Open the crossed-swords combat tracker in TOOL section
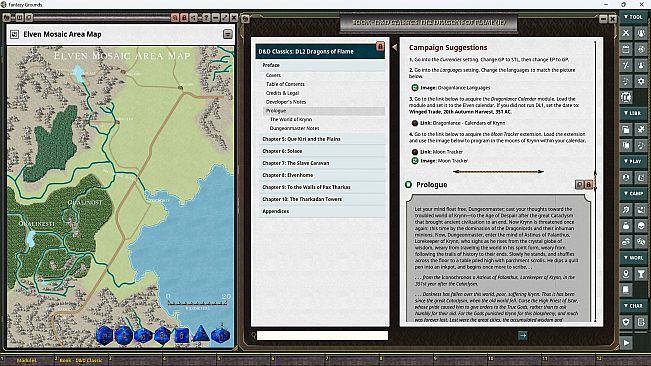651x366 pixels. pyautogui.click(x=626, y=33)
